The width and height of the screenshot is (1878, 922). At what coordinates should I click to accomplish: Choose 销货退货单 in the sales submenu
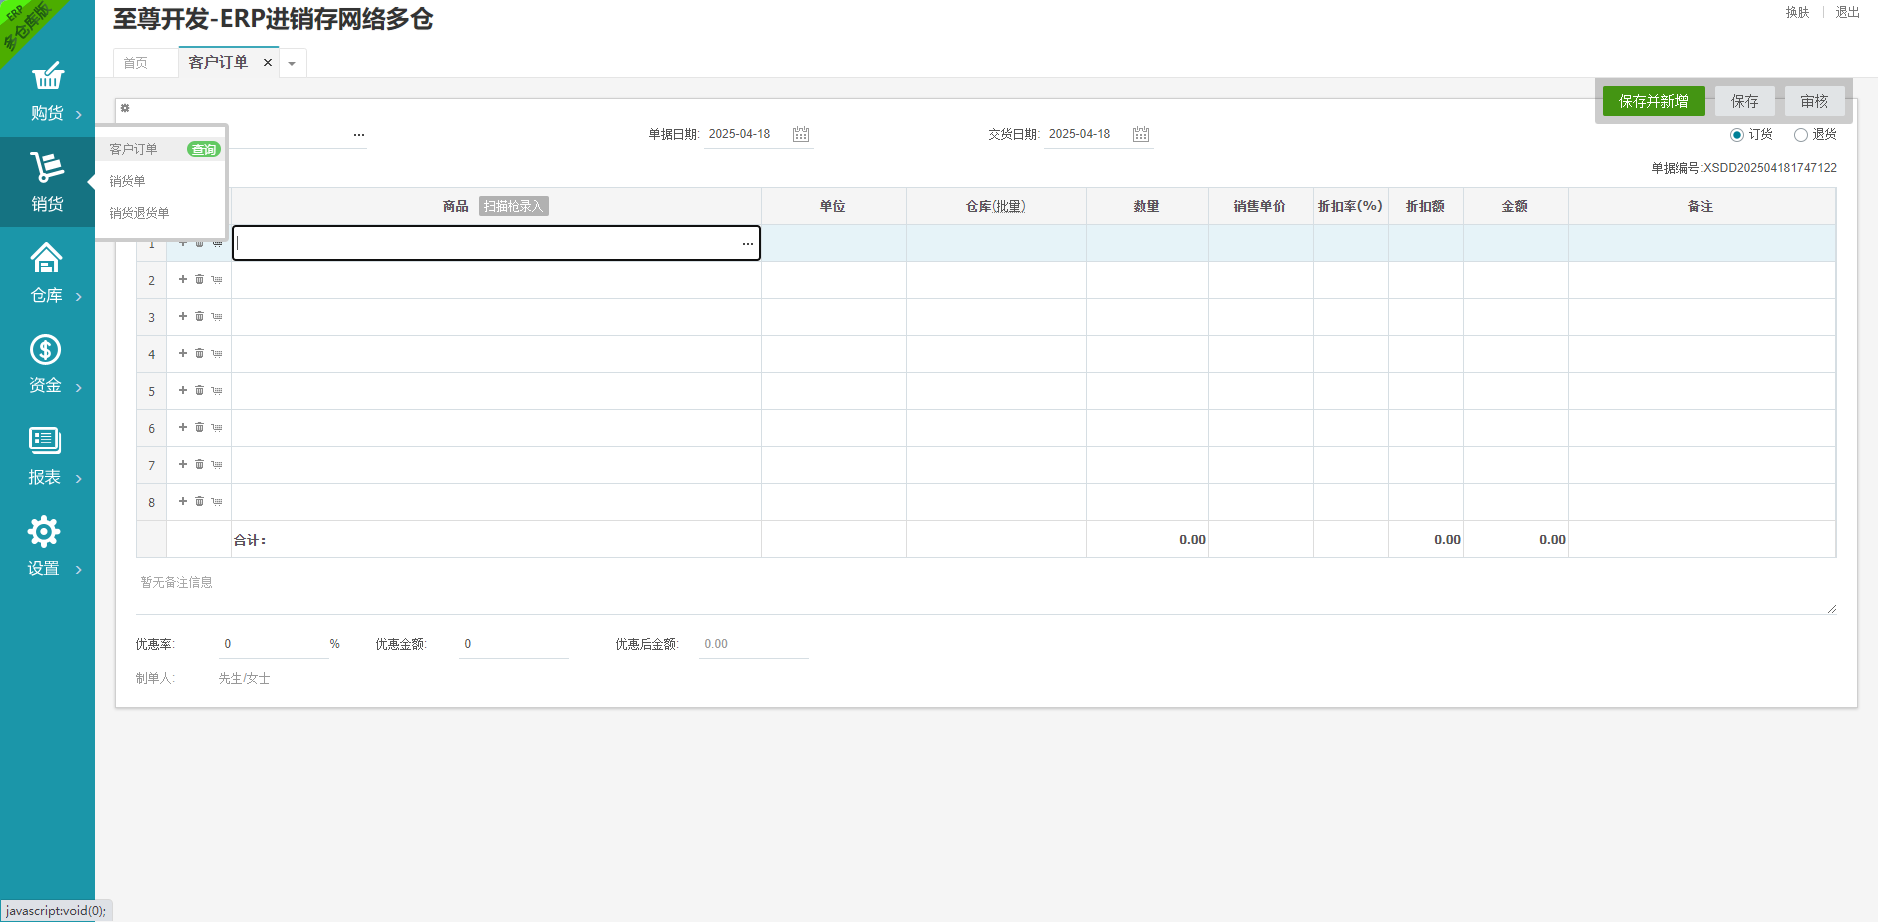[x=139, y=213]
